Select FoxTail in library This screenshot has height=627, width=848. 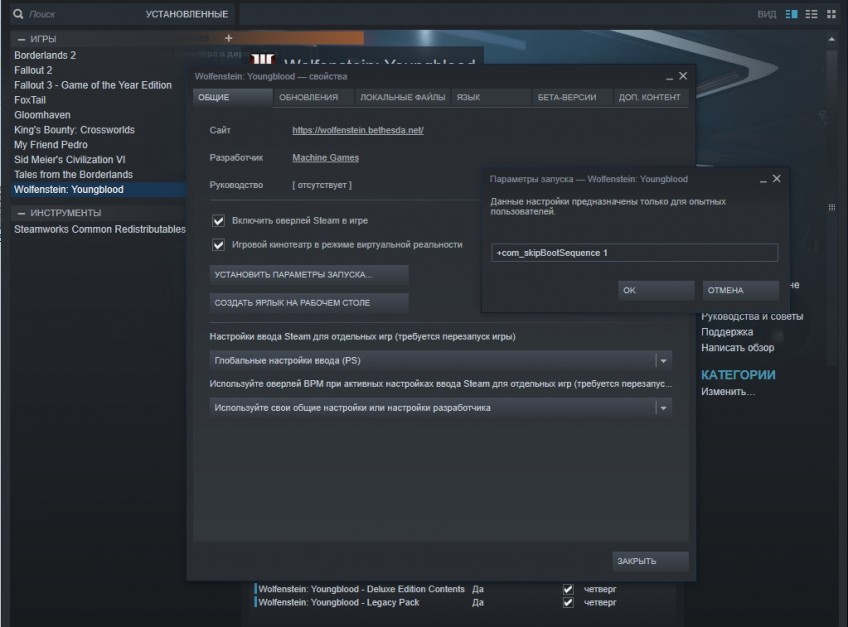click(x=30, y=100)
